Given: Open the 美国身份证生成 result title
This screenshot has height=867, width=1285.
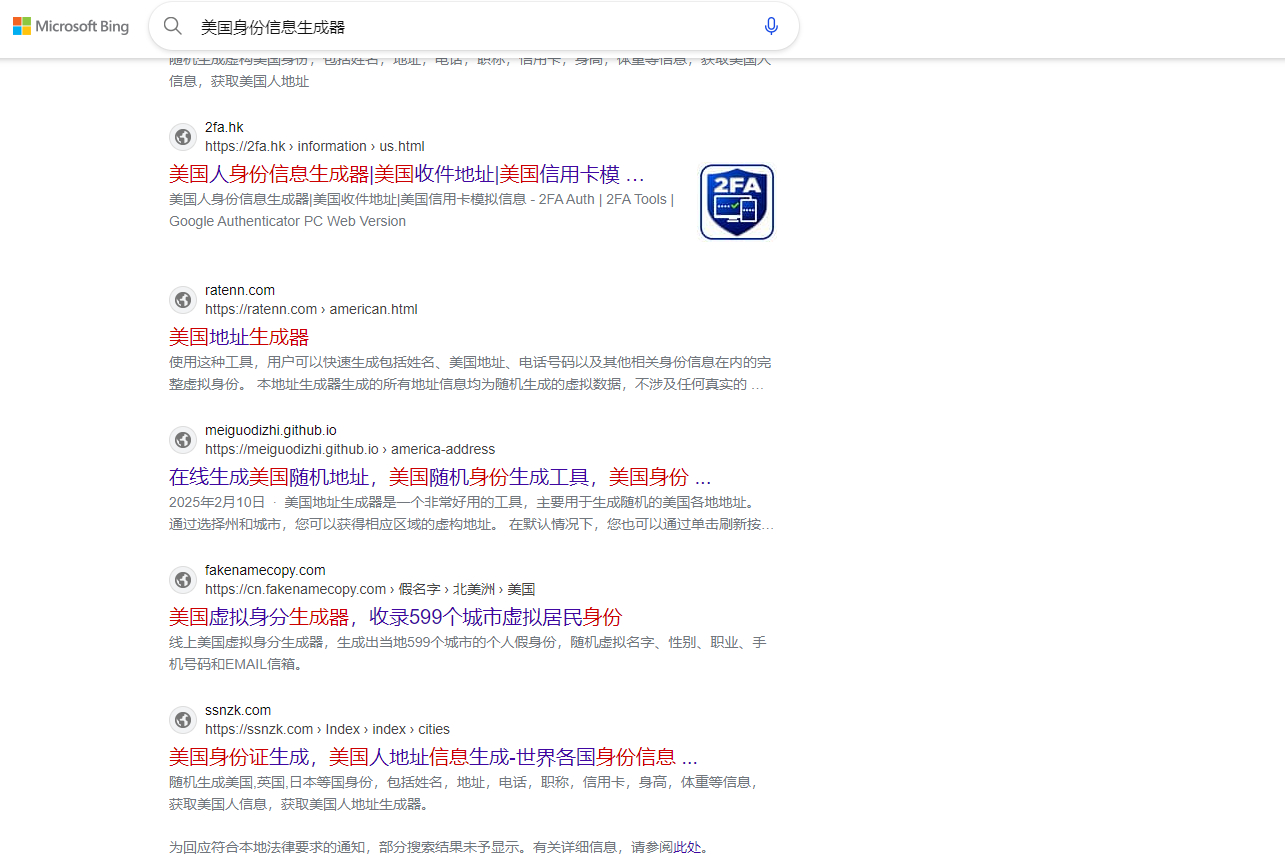Looking at the screenshot, I should [433, 757].
